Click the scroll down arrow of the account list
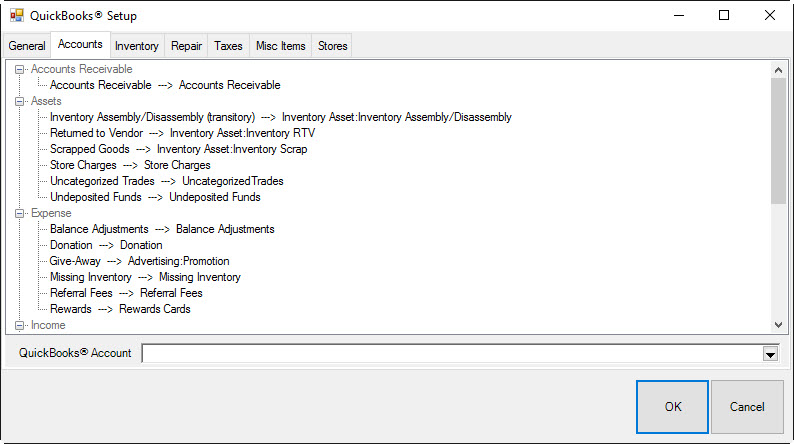Image resolution: width=794 pixels, height=444 pixels. [778, 325]
